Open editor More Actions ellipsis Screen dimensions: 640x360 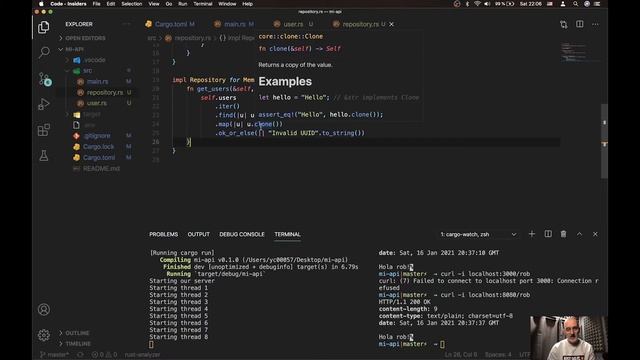596,24
